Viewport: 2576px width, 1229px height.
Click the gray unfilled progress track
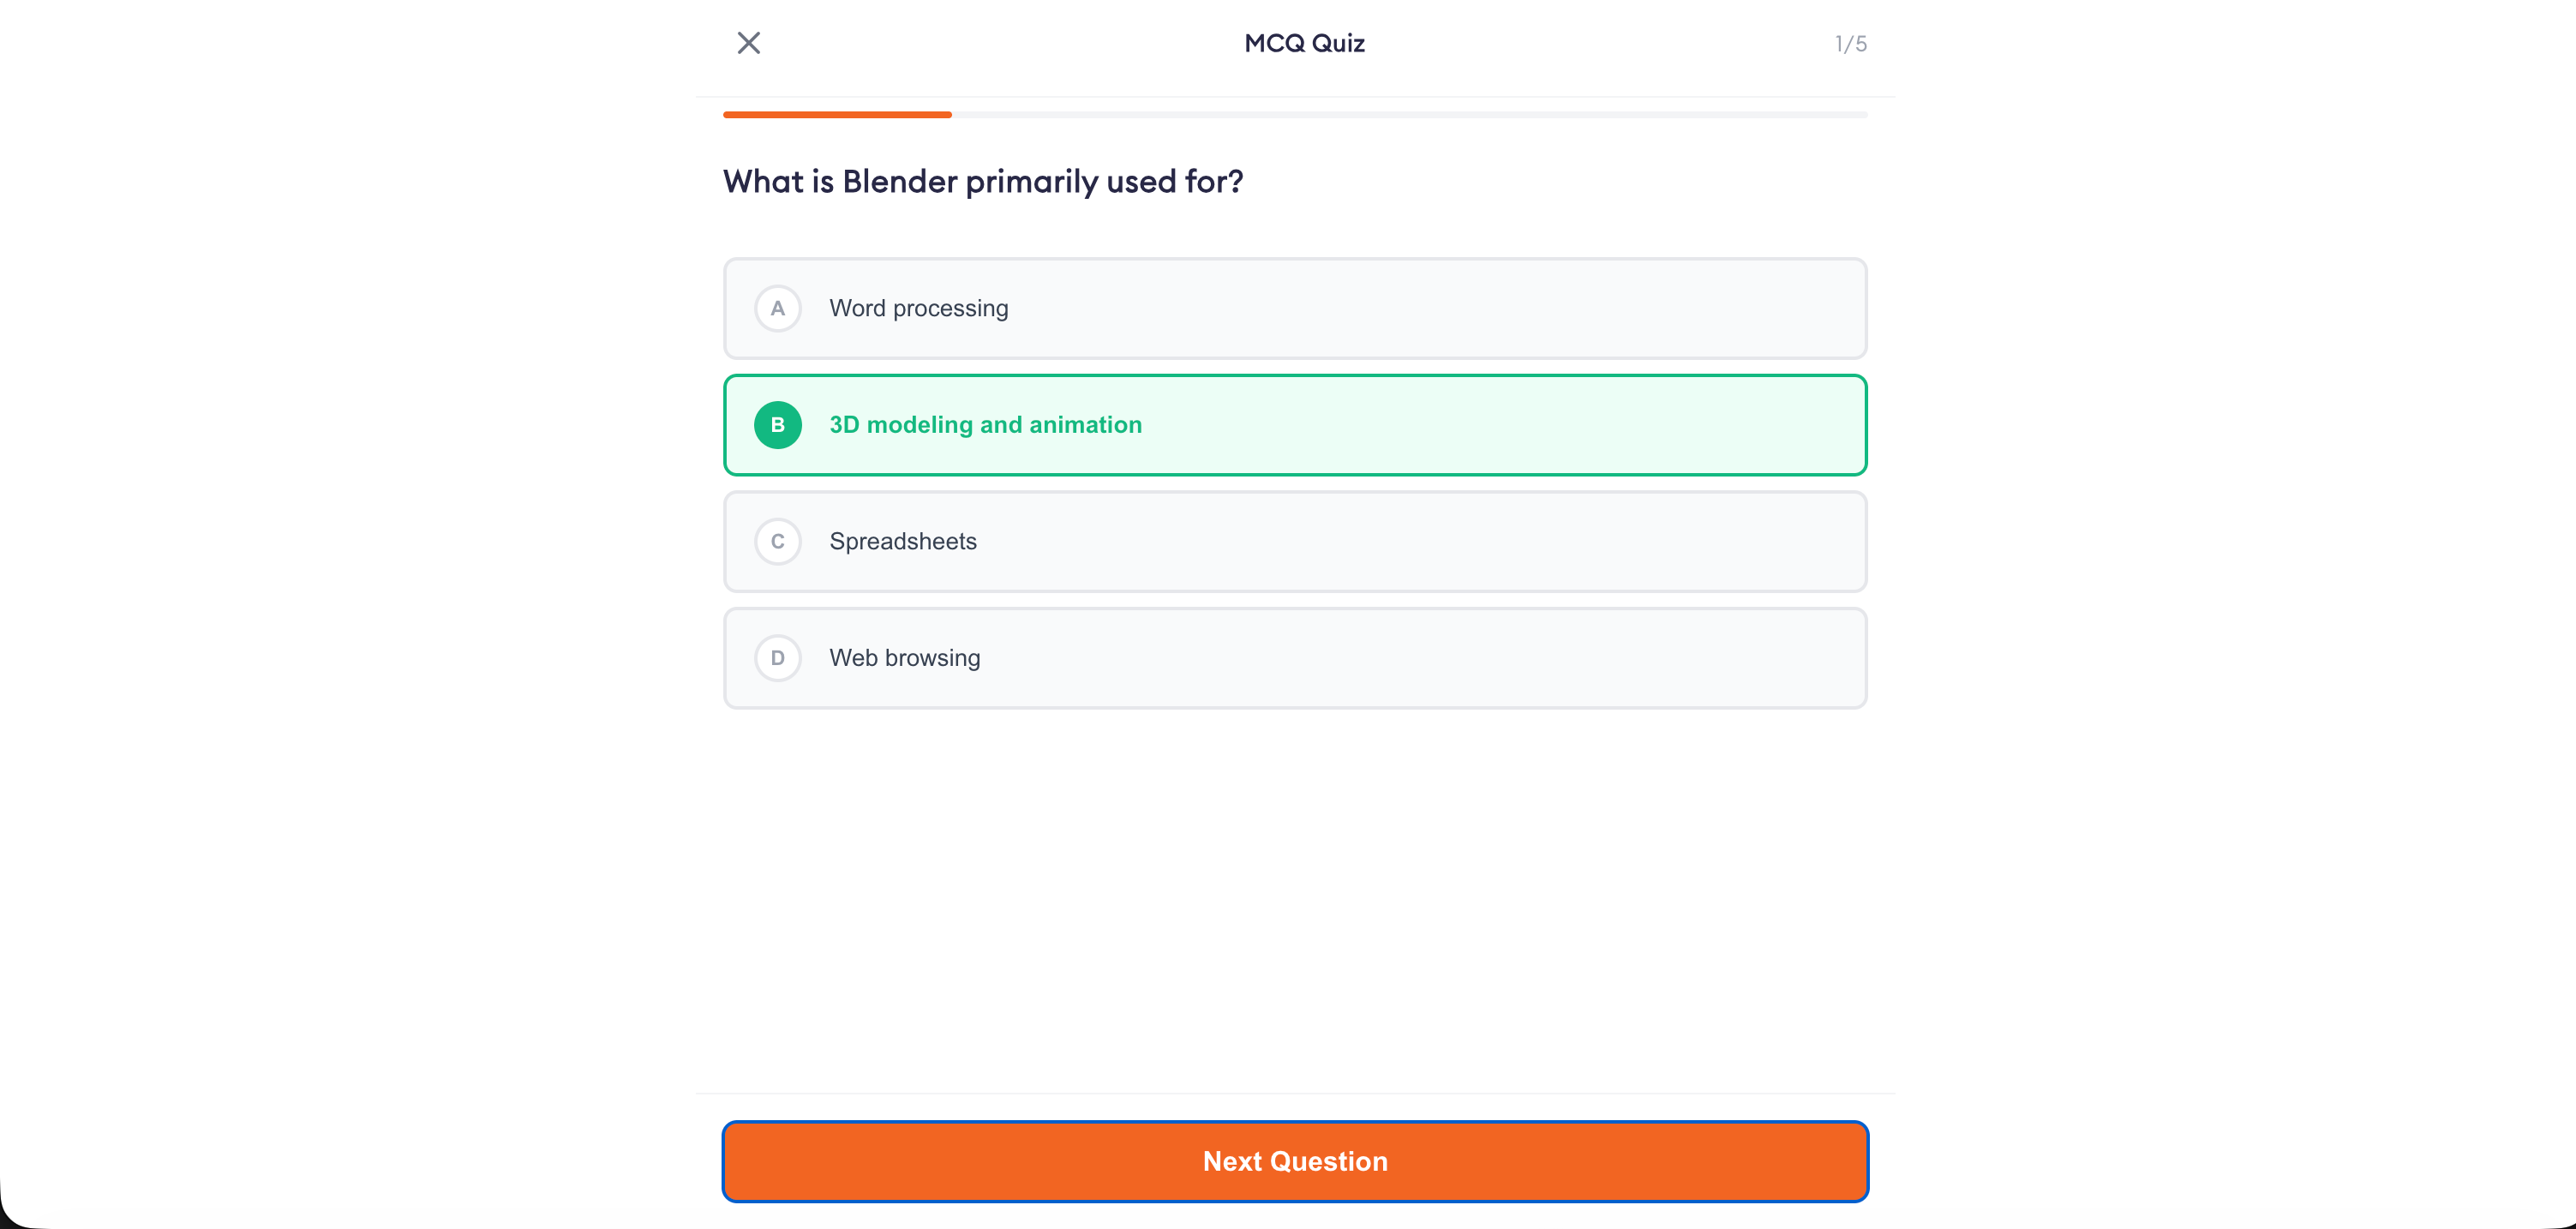1400,114
